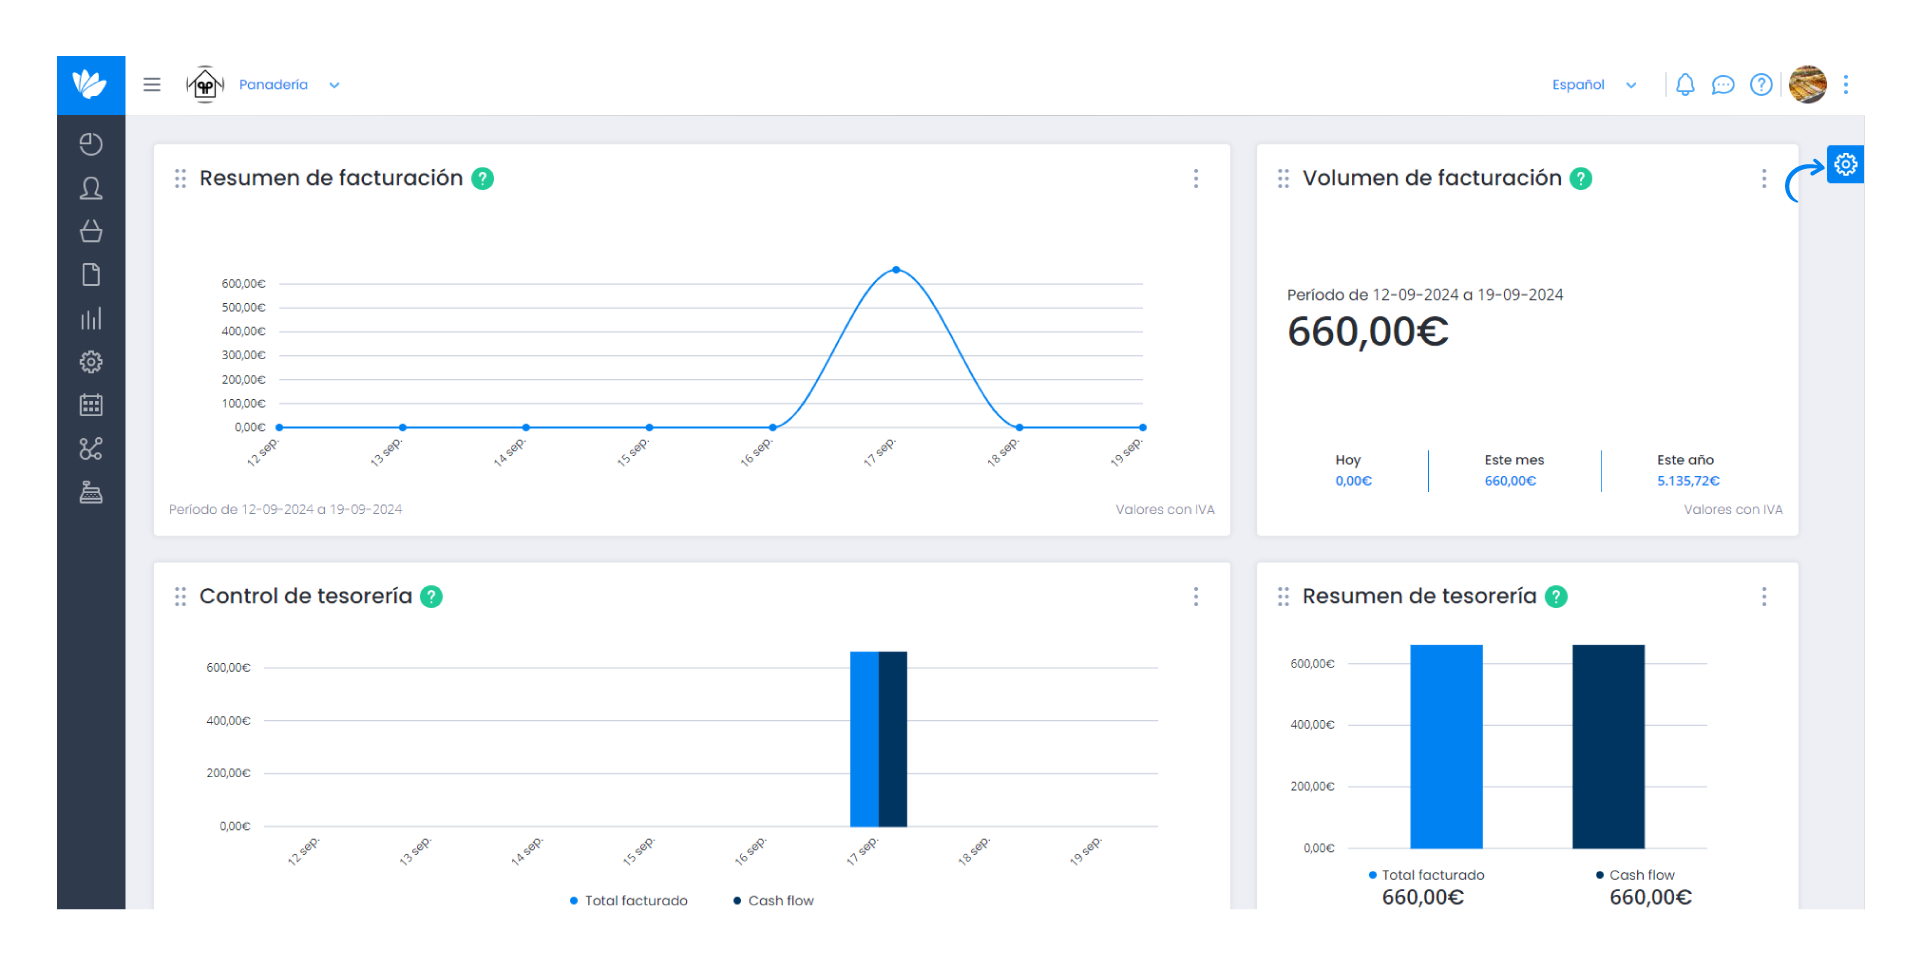Click light blue bar in Control de tesorería

(x=864, y=739)
